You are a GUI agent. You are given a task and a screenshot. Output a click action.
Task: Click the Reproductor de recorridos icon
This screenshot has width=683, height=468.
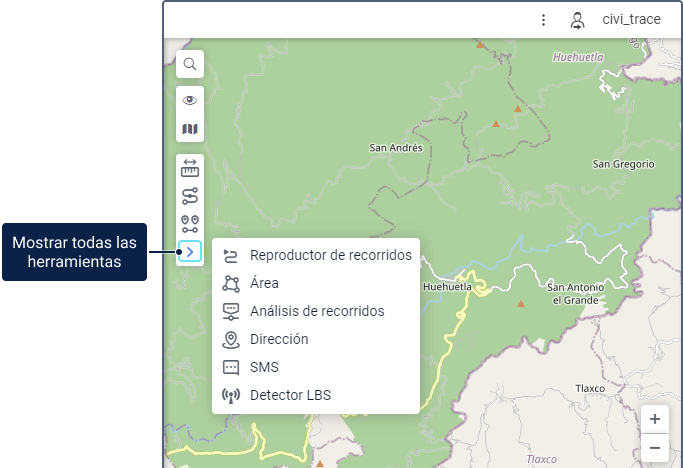coord(231,256)
